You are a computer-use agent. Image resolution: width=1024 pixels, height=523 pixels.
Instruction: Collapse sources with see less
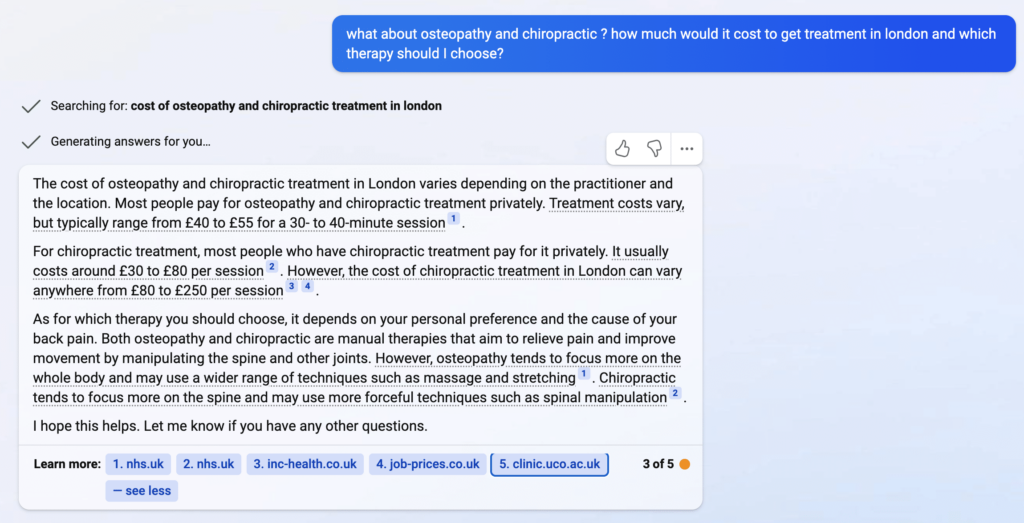[x=142, y=491]
